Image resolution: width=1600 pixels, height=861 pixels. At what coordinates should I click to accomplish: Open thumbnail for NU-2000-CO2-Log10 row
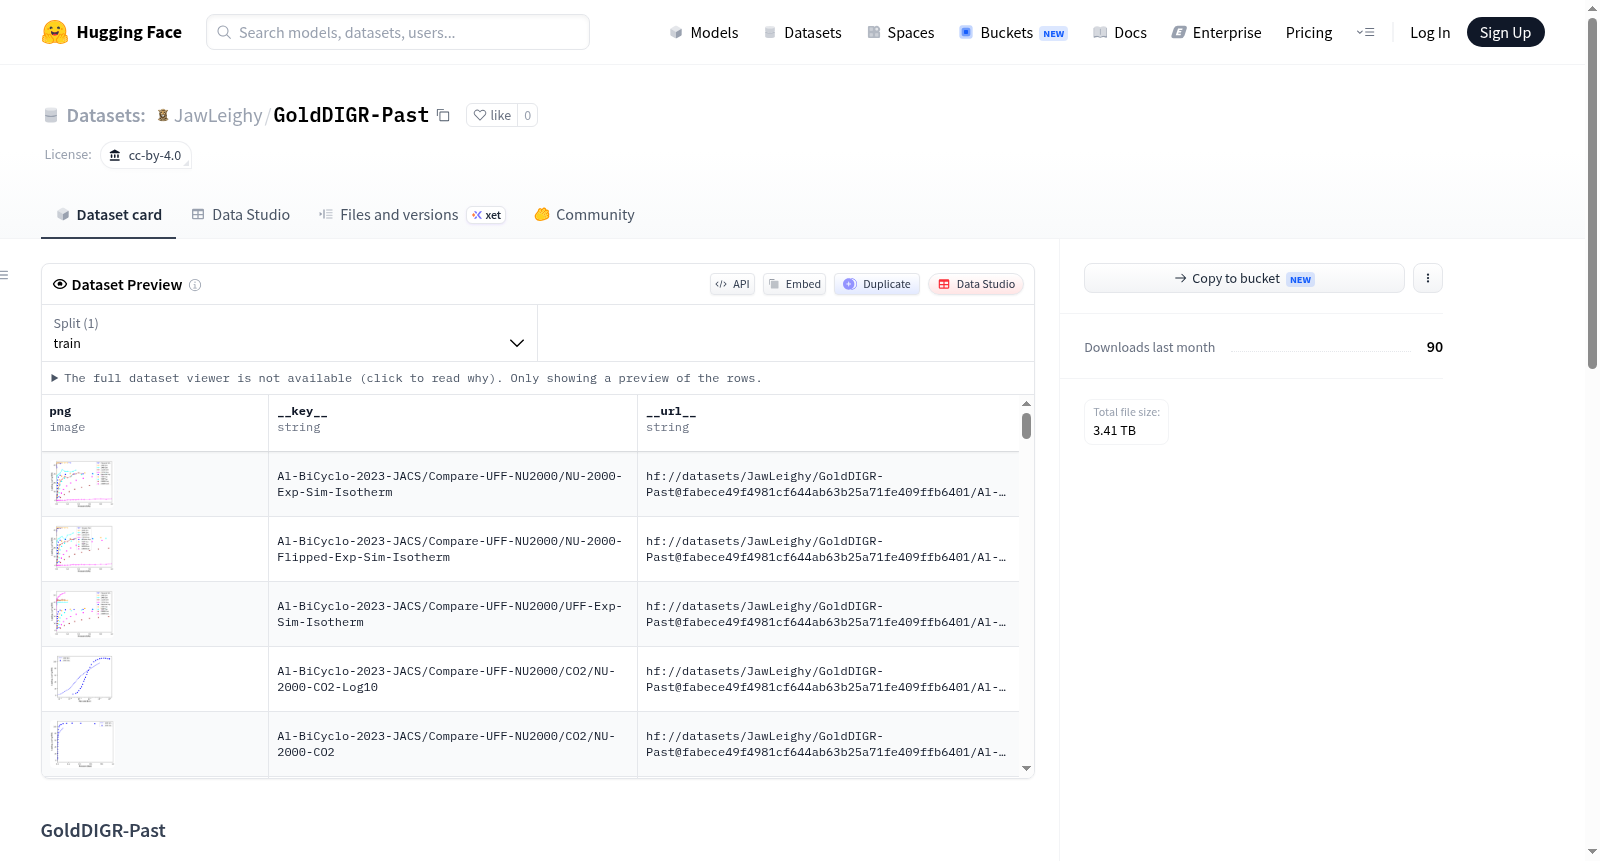point(82,679)
